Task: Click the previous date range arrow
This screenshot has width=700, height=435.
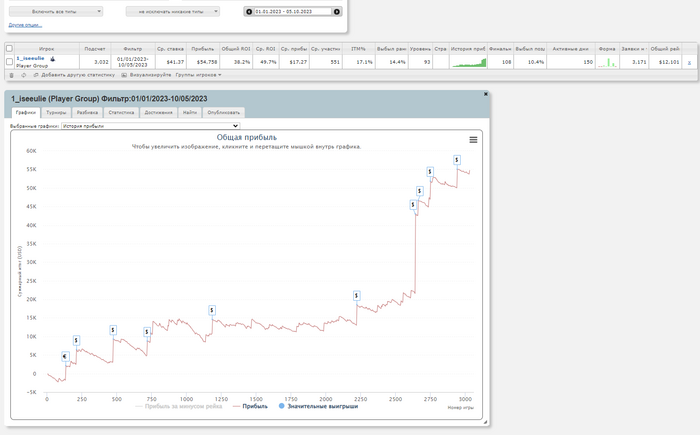Action: (249, 12)
